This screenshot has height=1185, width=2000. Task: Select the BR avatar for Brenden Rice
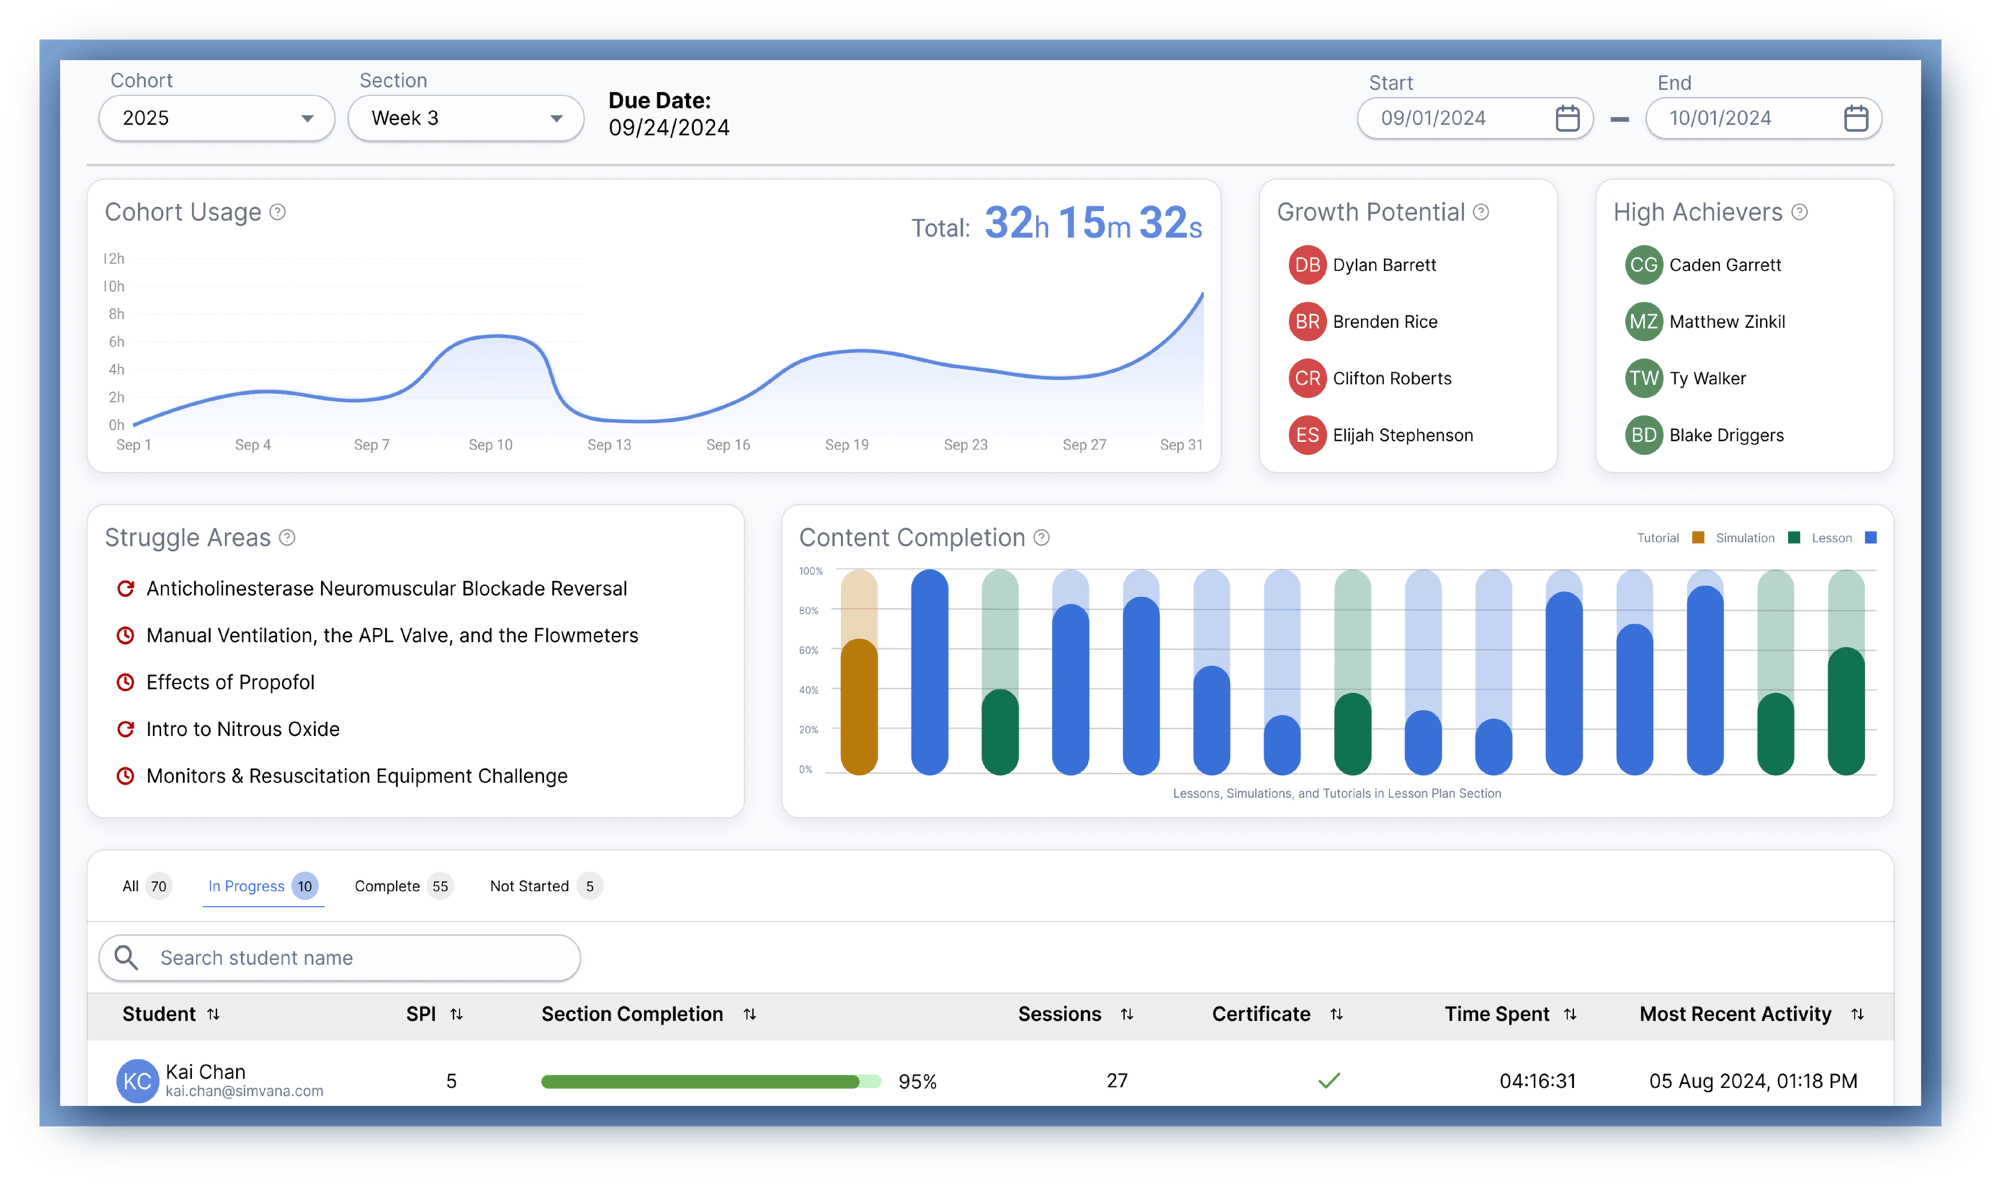pos(1307,322)
